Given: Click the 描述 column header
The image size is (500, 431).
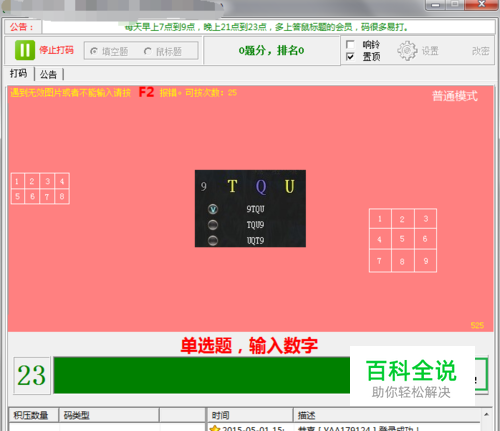Looking at the screenshot, I should coord(387,415).
